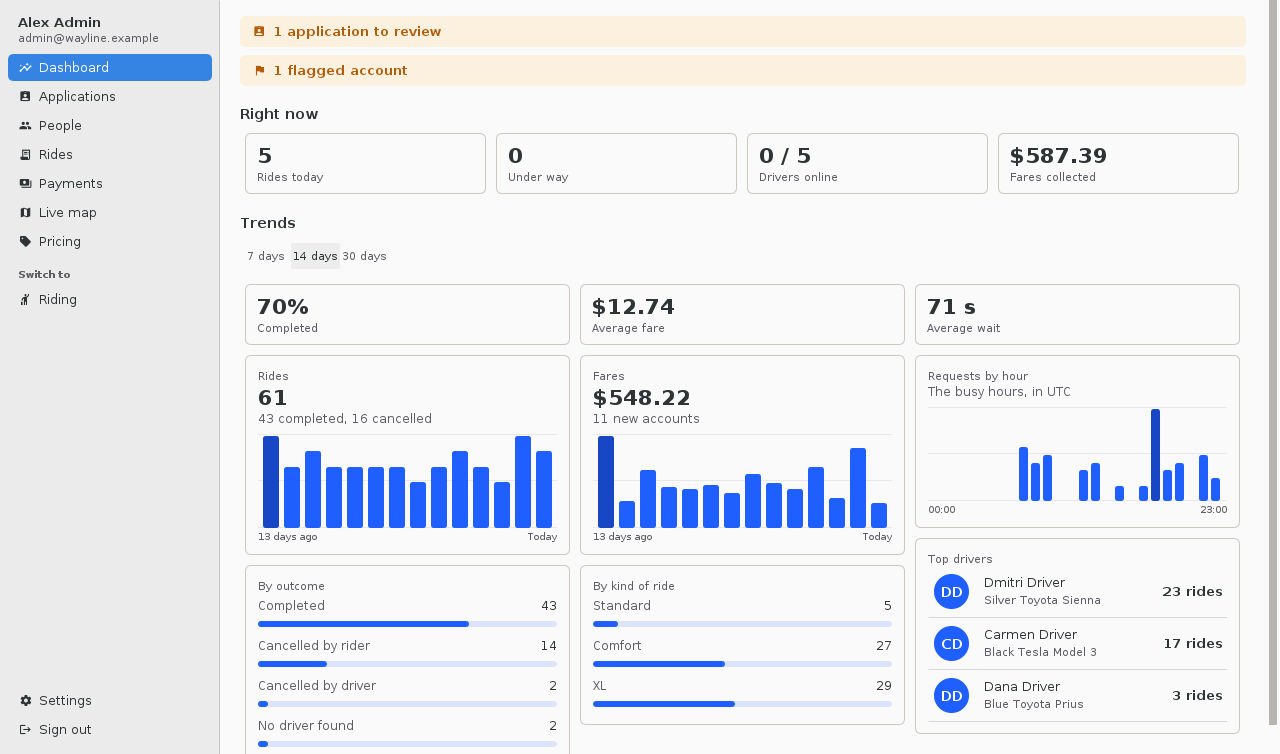Click the flag icon in flagged account banner
Screen dimensions: 1280x754
259,71
